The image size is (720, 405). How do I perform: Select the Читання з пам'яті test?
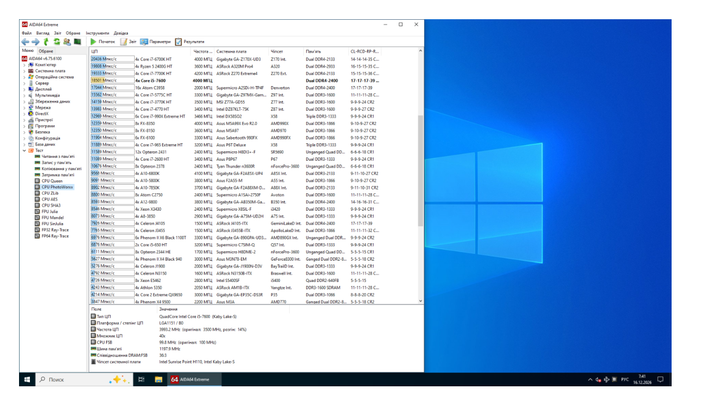57,157
